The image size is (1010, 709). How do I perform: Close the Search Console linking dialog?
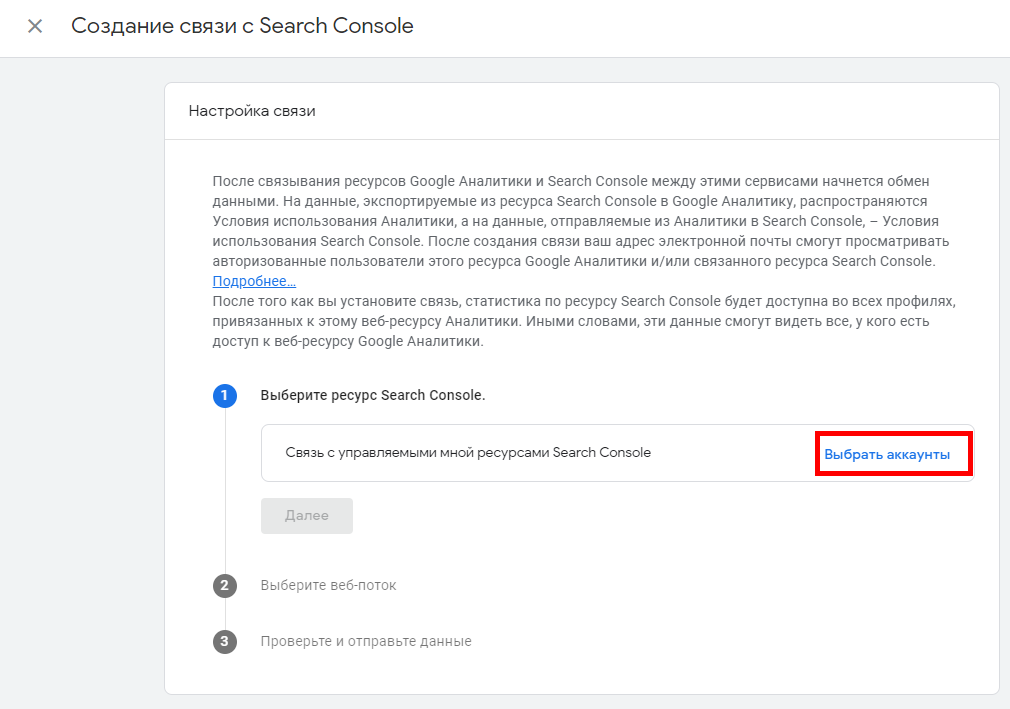35,26
